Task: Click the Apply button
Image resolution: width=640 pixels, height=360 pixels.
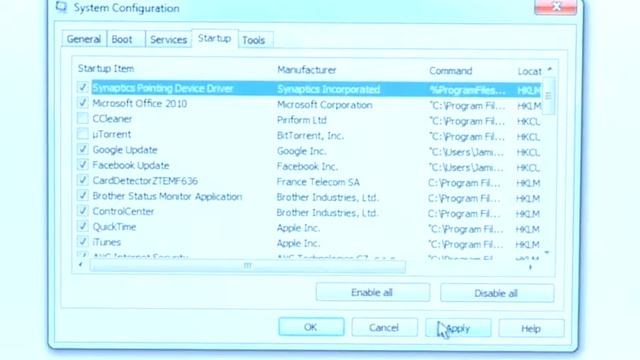Action: click(x=458, y=329)
